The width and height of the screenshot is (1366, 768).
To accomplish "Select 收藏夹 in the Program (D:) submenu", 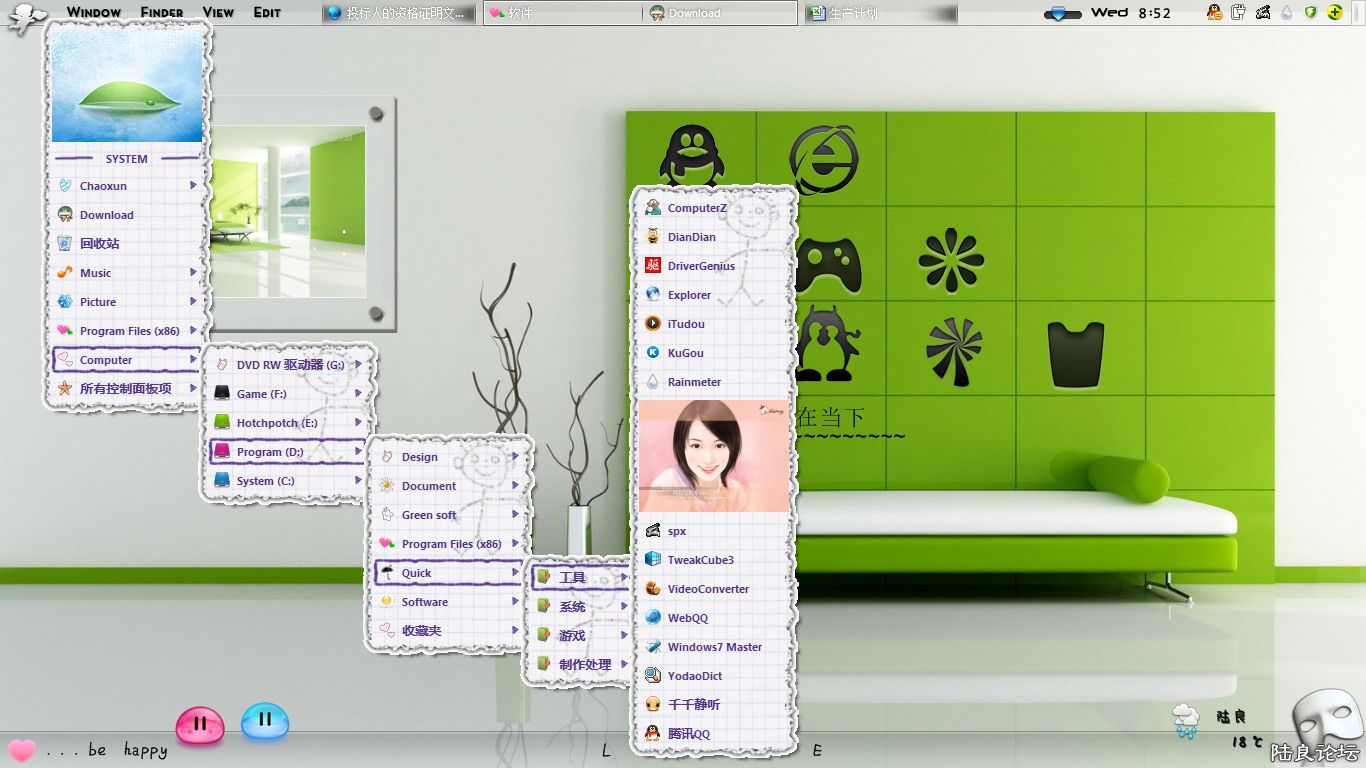I will tap(447, 631).
